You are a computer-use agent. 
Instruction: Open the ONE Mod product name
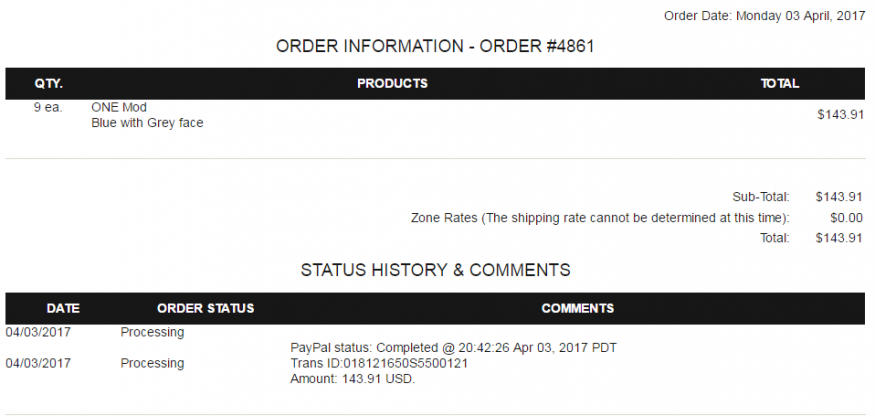coord(119,107)
